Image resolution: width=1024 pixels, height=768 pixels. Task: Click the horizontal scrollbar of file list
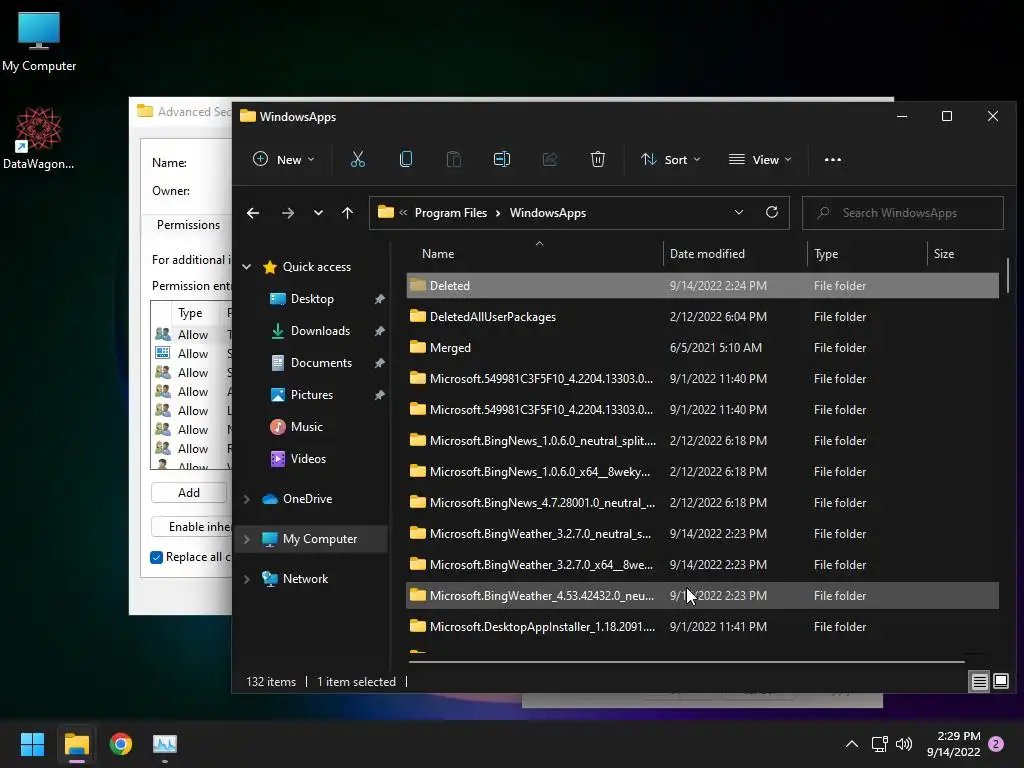pos(686,662)
